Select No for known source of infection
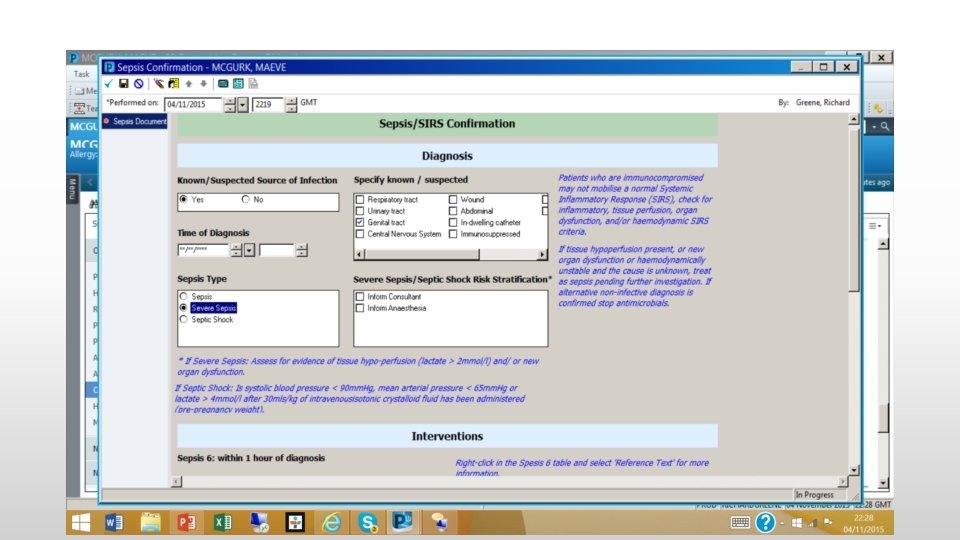The height and width of the screenshot is (540, 960). (x=246, y=200)
